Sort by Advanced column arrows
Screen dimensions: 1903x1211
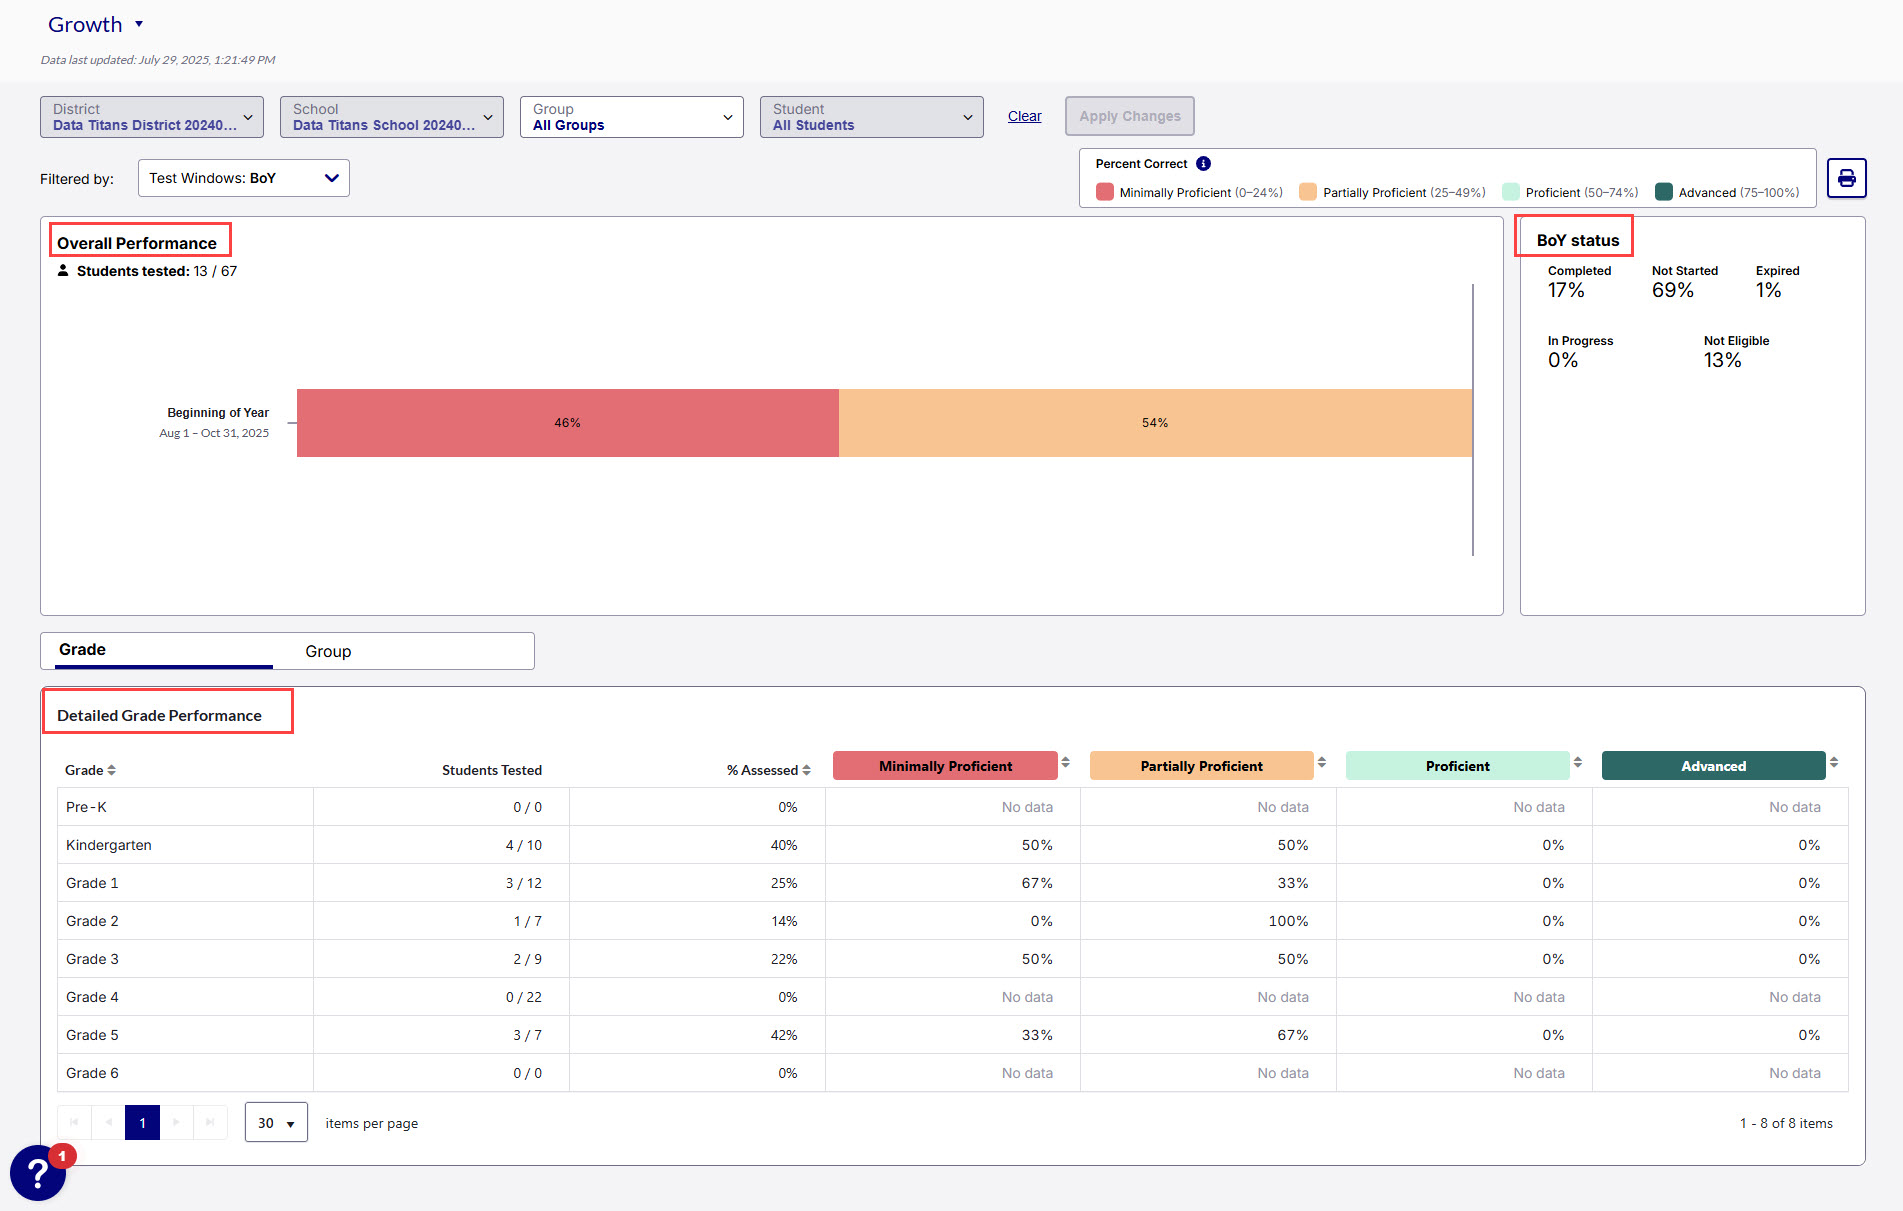click(1833, 763)
